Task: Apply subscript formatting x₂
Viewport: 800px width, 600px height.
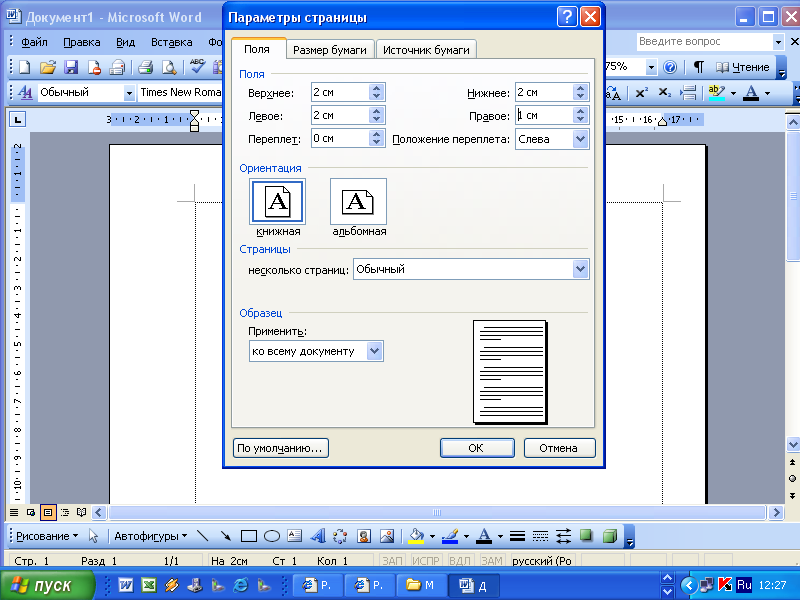Action: (664, 92)
